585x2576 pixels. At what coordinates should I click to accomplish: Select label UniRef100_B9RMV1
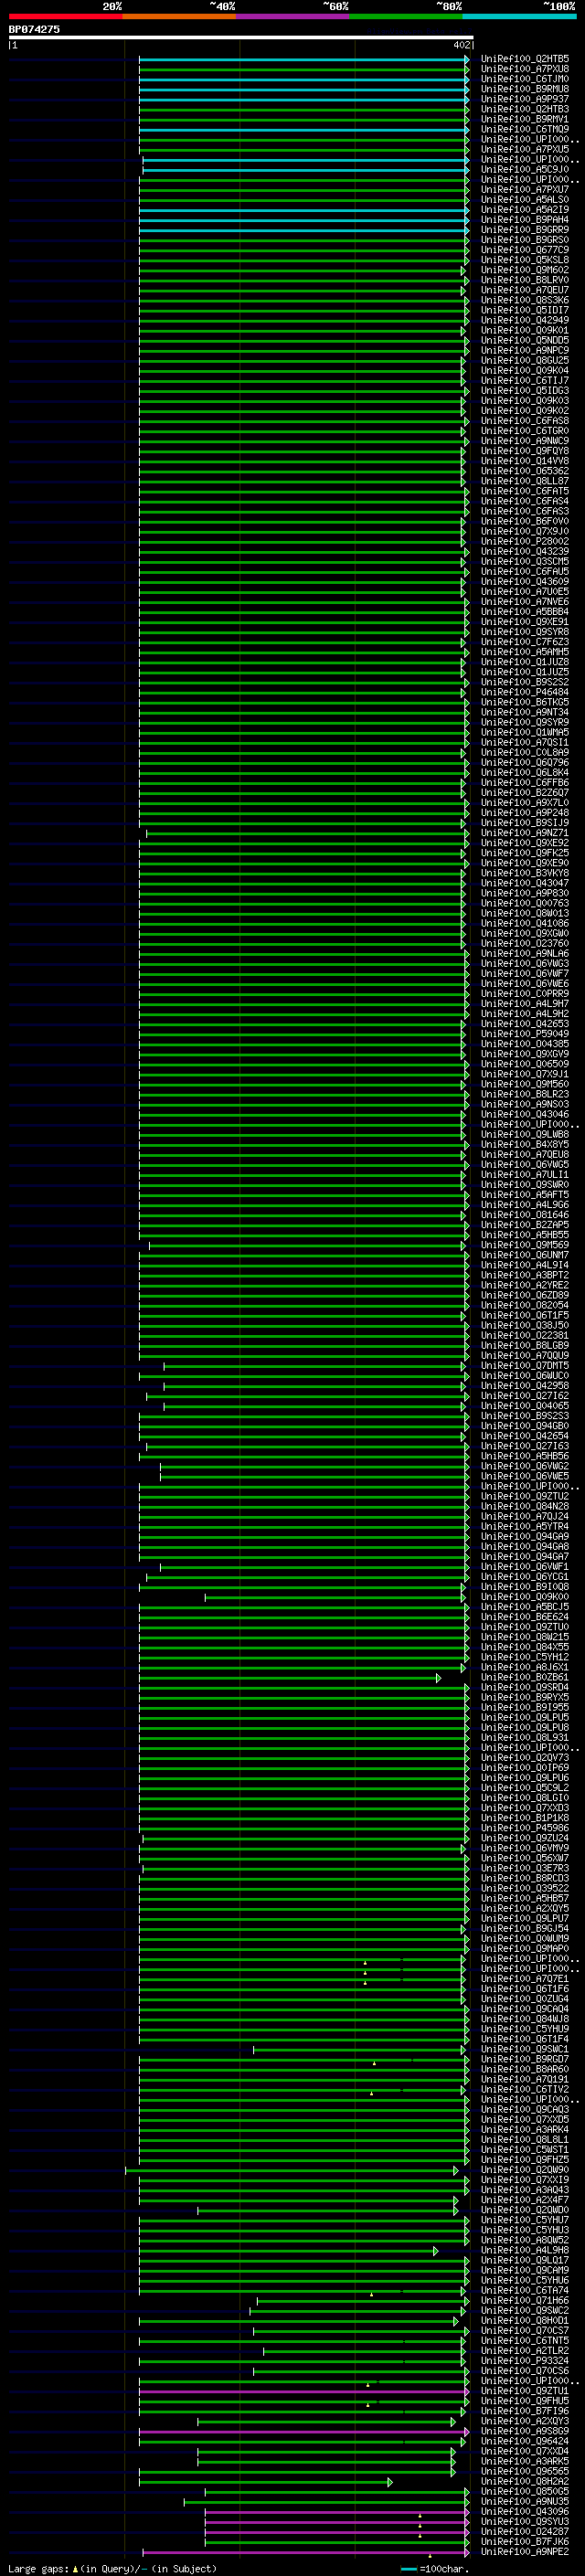pos(525,119)
